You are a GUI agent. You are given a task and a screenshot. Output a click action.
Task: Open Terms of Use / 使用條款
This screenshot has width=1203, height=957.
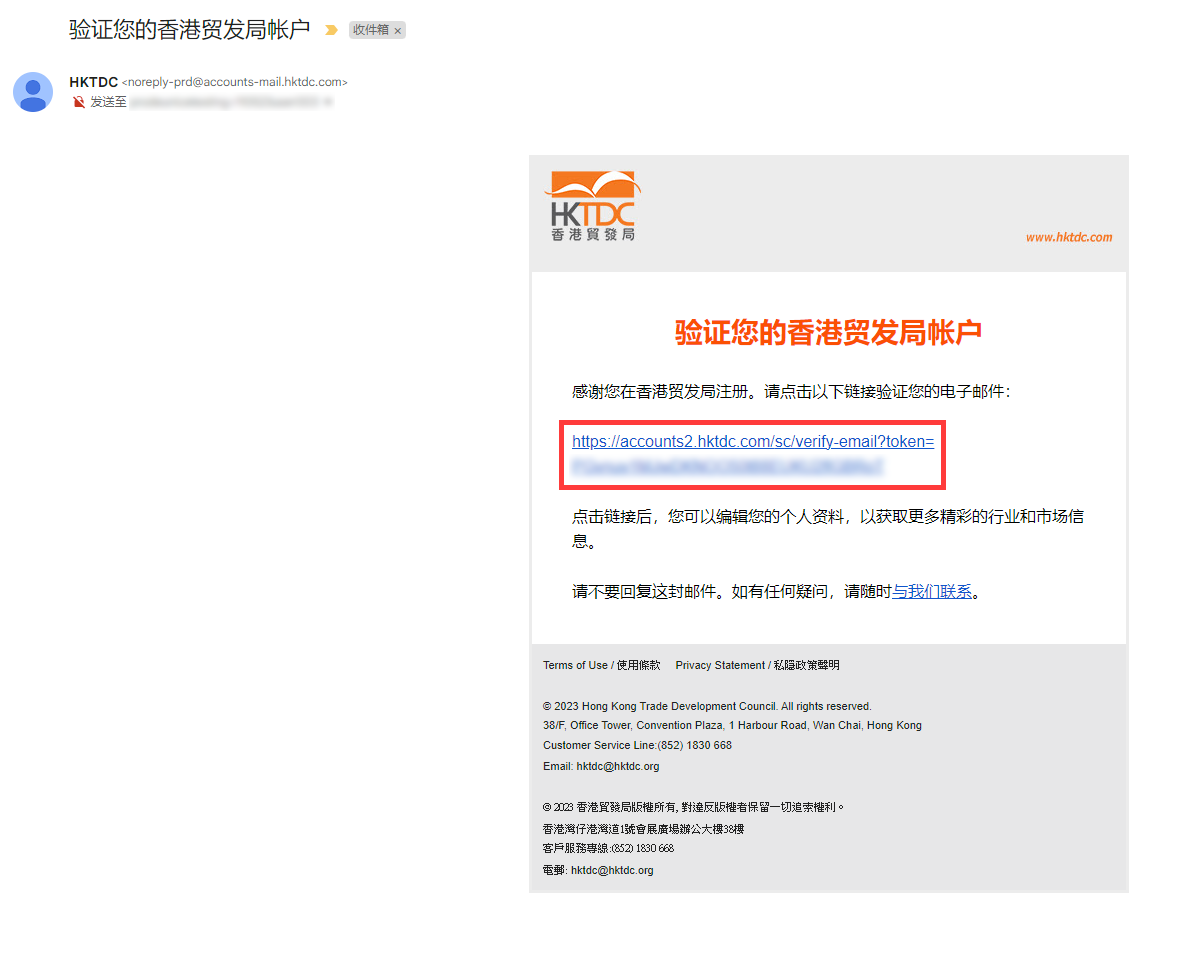[x=602, y=665]
